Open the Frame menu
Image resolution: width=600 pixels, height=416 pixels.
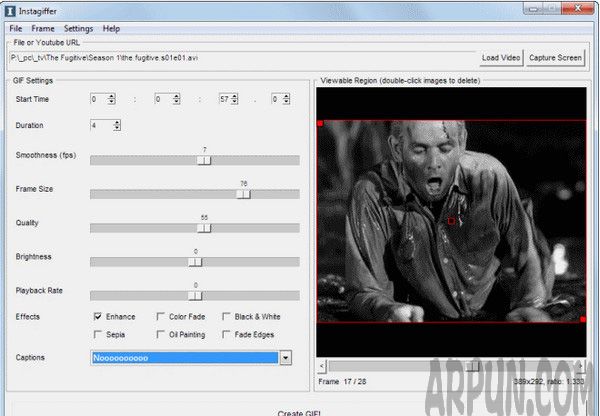[x=43, y=29]
